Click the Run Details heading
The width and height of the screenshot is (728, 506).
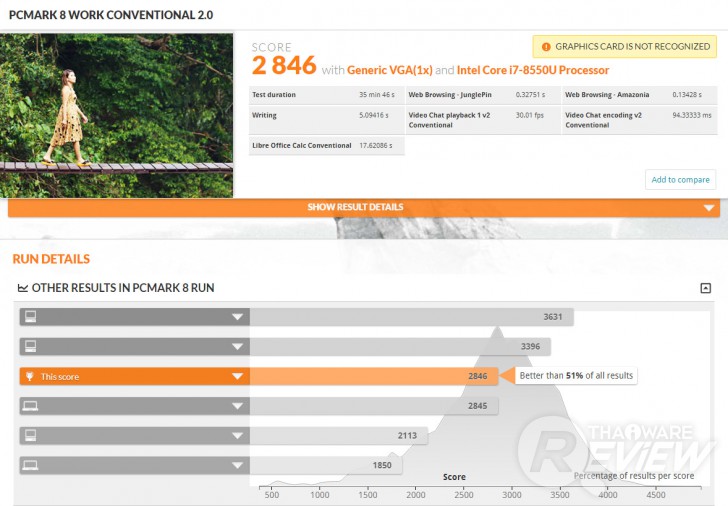51,259
